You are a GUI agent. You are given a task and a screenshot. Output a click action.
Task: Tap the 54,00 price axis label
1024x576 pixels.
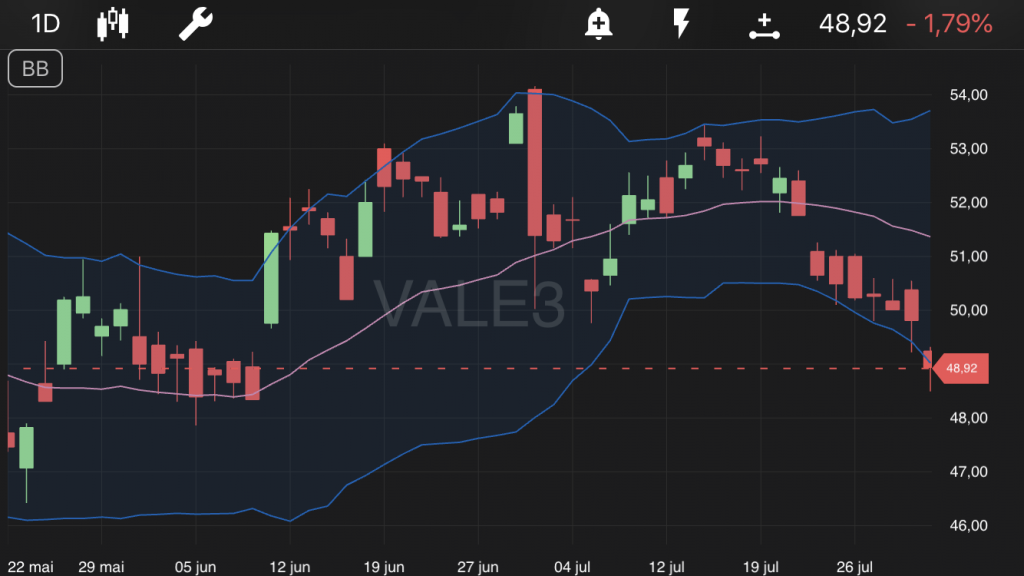tap(968, 95)
